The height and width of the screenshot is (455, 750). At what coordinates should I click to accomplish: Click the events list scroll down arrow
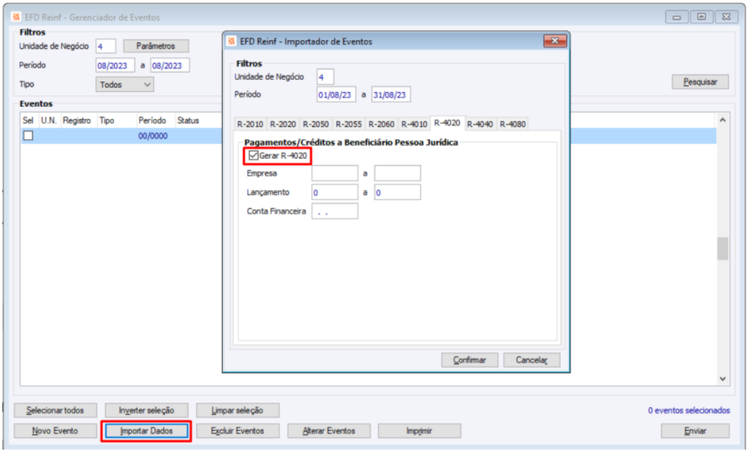coord(723,379)
